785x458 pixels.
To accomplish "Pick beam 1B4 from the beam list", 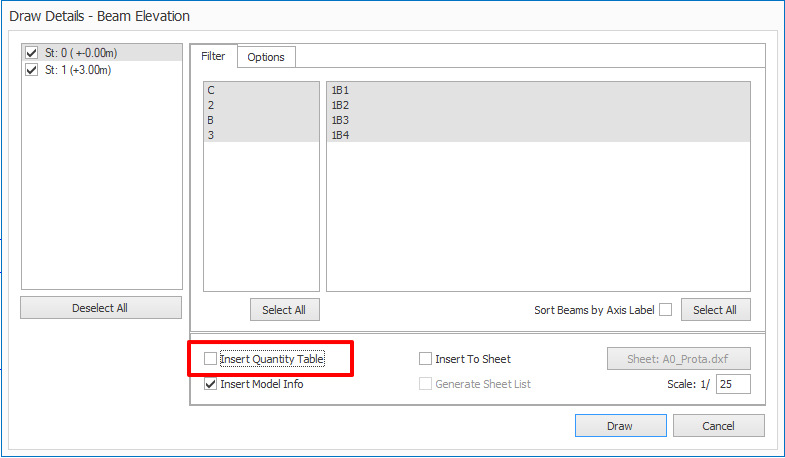I will pyautogui.click(x=340, y=135).
